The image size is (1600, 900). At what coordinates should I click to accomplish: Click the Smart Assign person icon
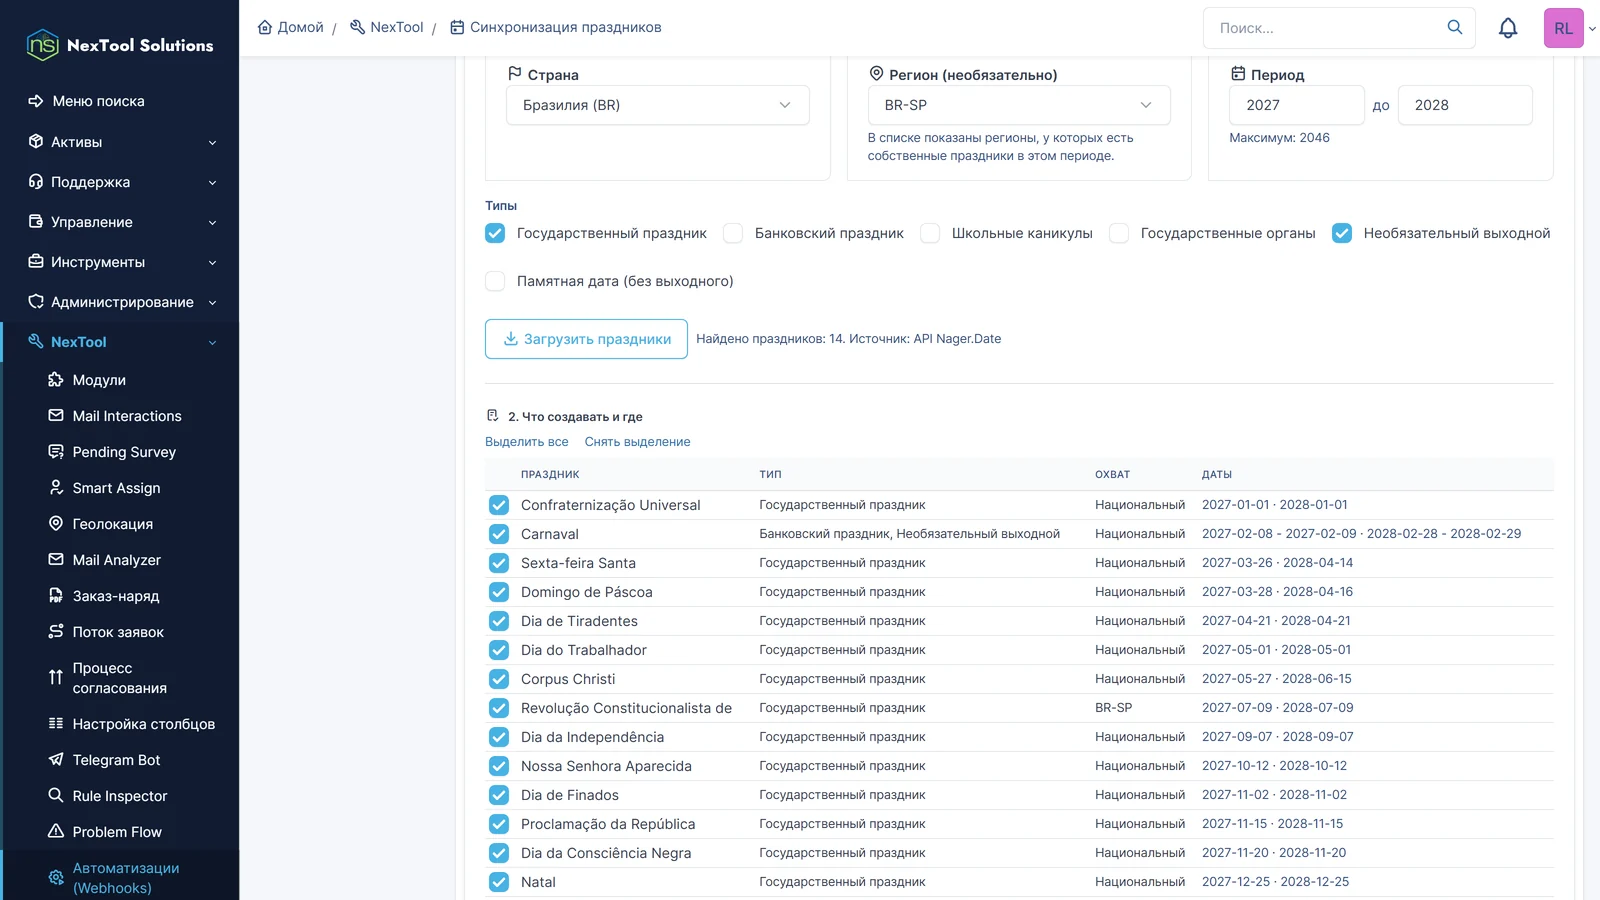(x=56, y=488)
